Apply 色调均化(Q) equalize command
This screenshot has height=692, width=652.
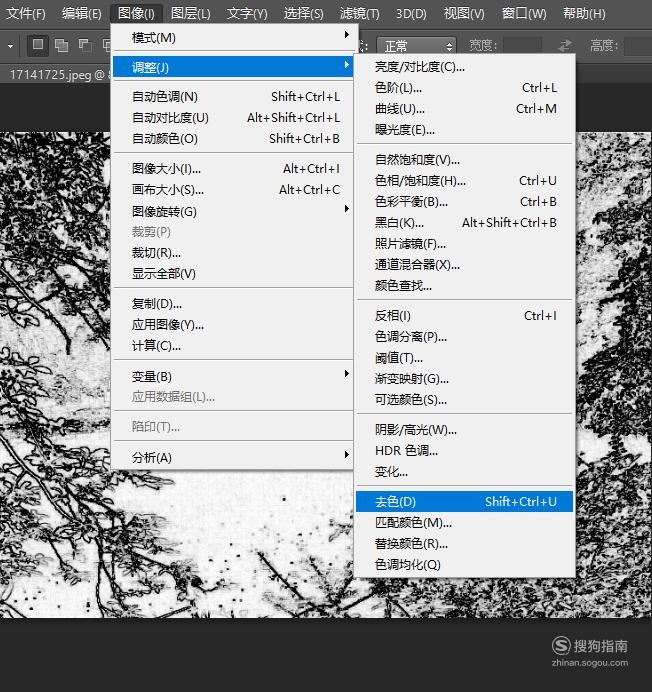point(464,564)
